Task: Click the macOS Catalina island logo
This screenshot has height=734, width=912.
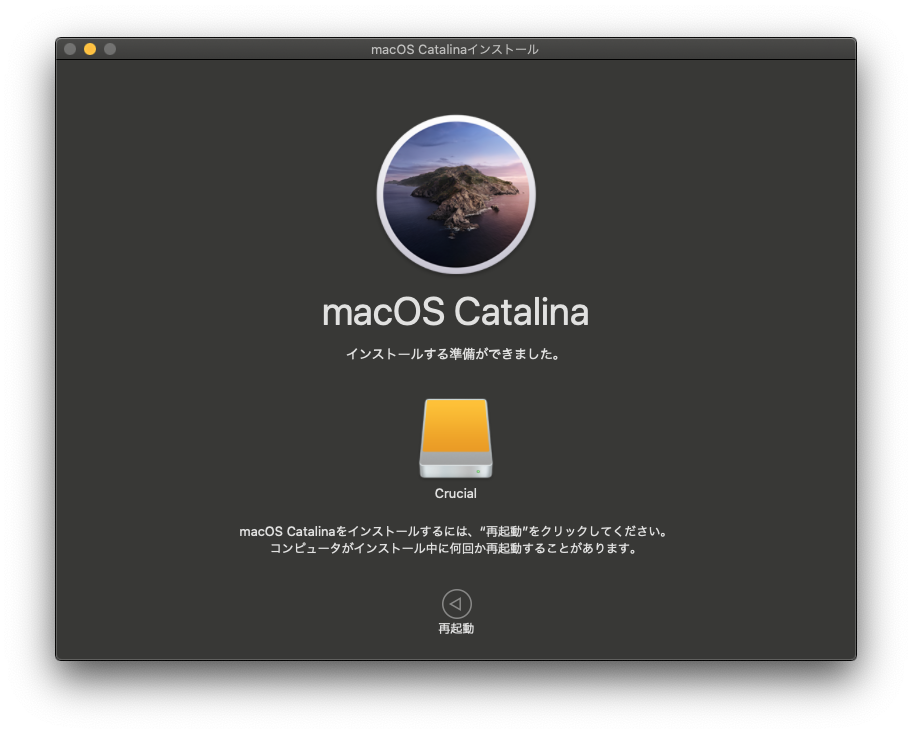Action: 456,194
